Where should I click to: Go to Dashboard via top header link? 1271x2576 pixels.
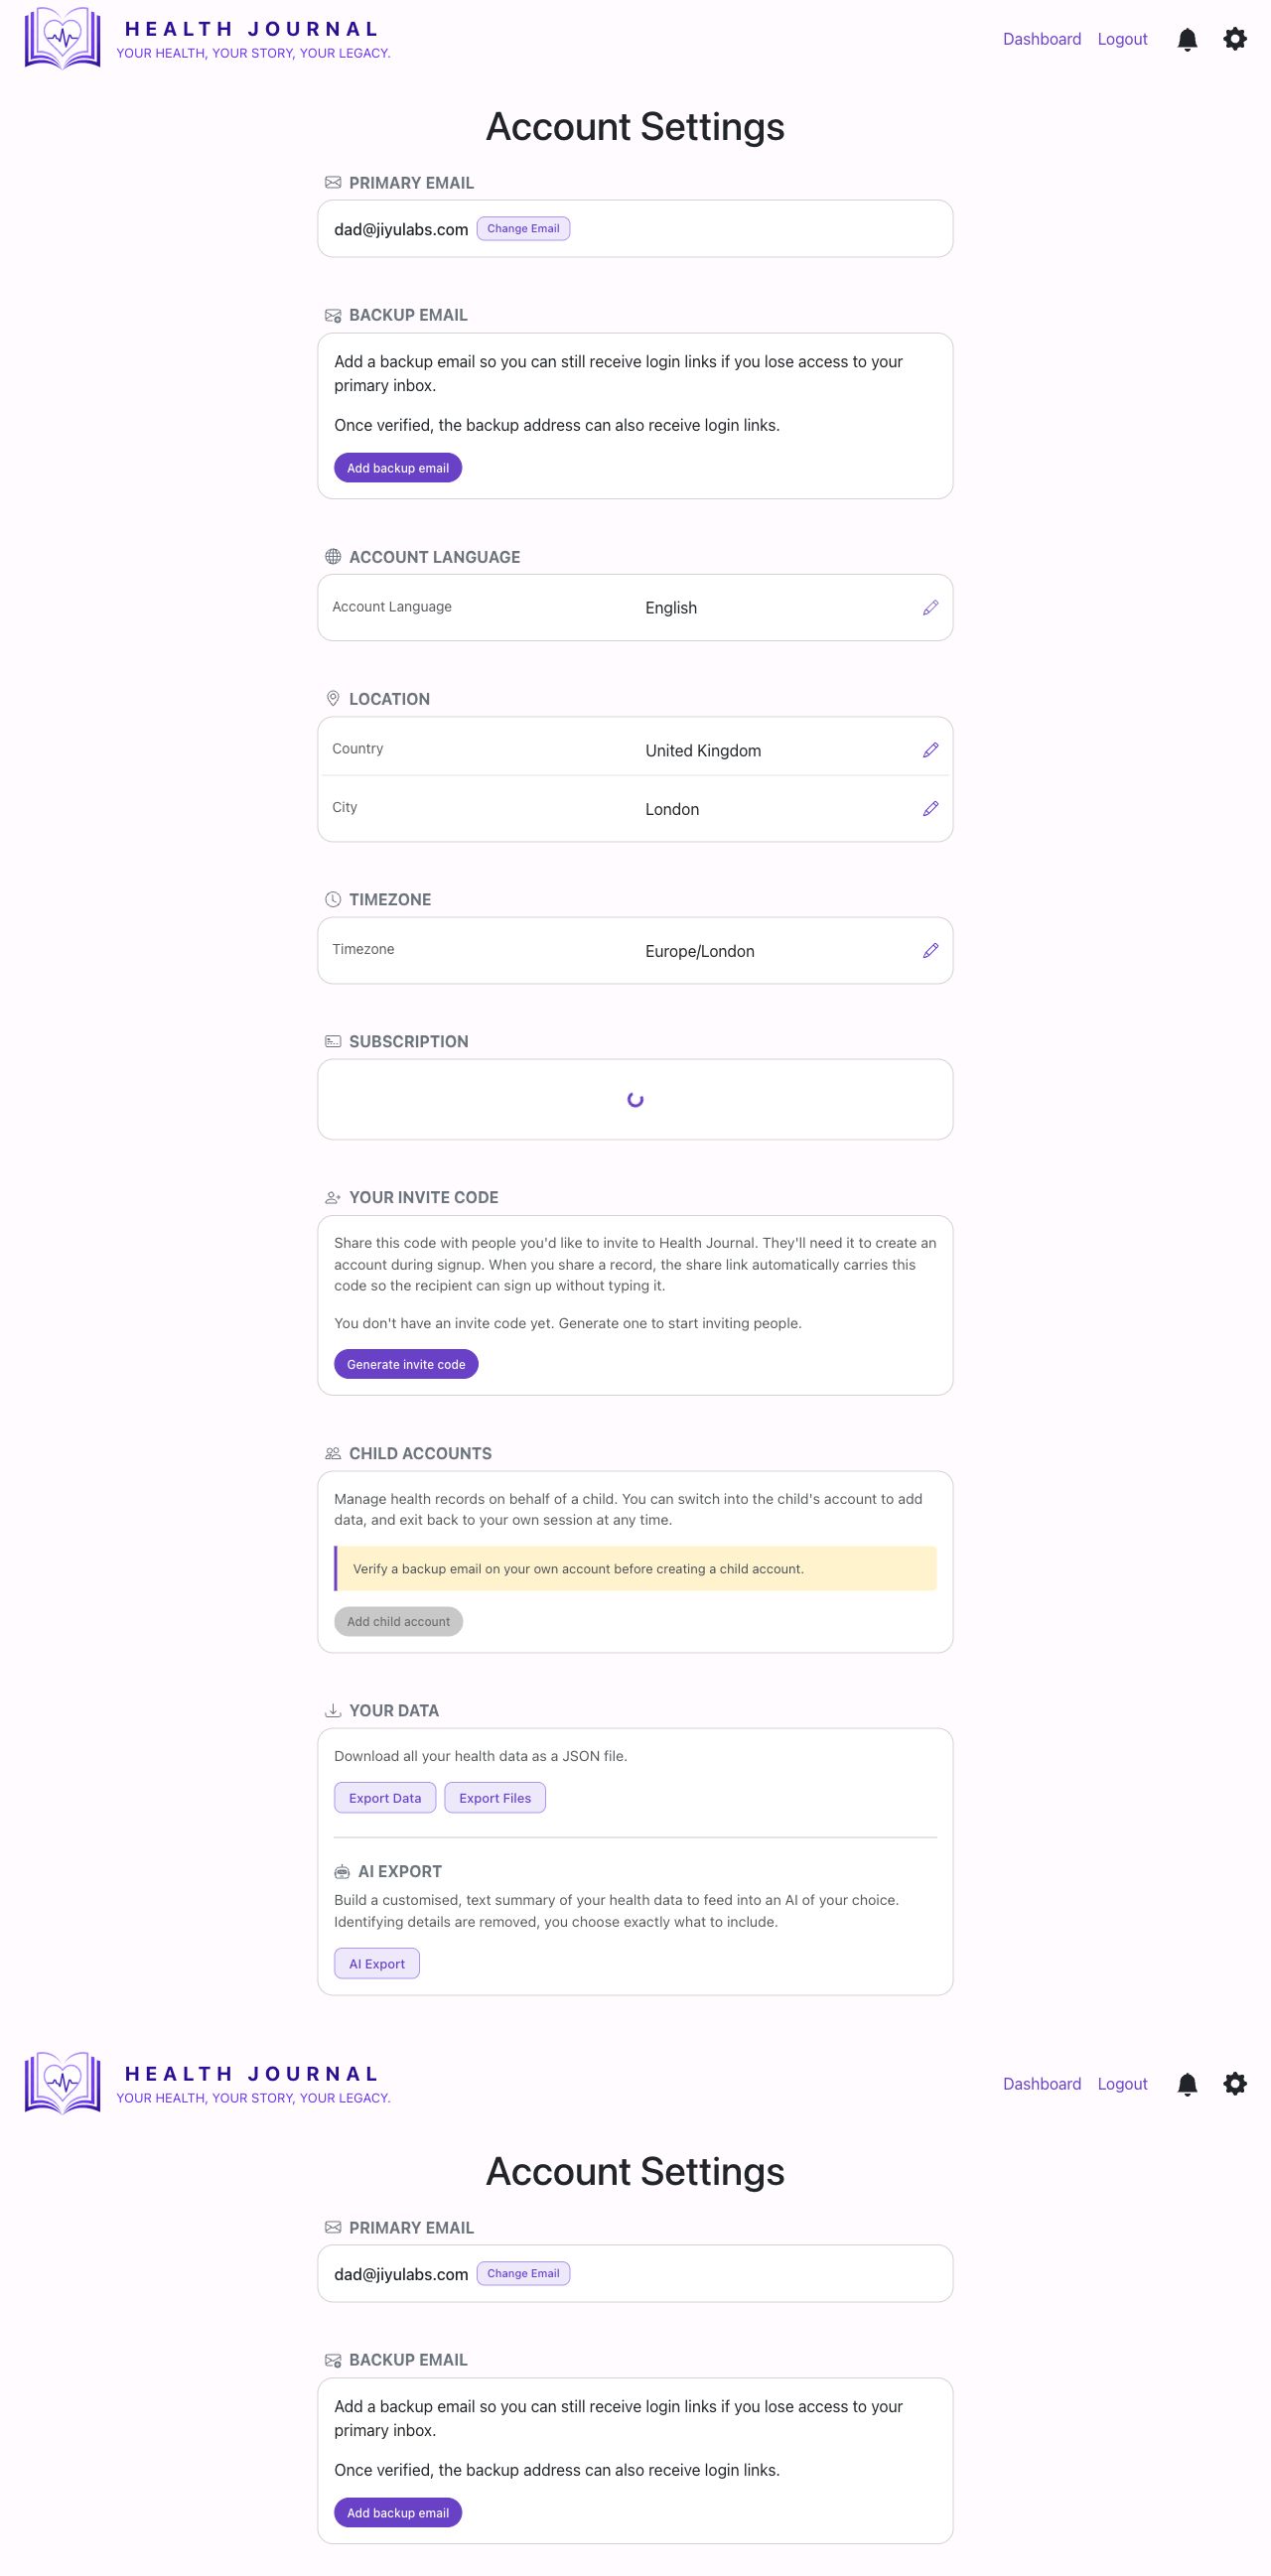point(1042,39)
